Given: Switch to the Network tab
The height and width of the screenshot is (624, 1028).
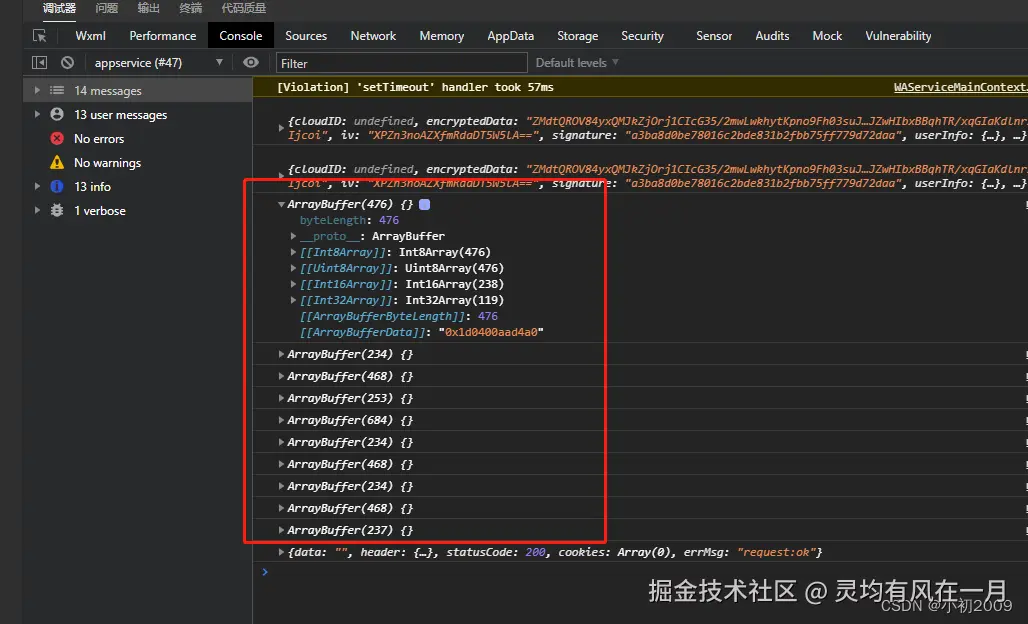Looking at the screenshot, I should coord(373,36).
